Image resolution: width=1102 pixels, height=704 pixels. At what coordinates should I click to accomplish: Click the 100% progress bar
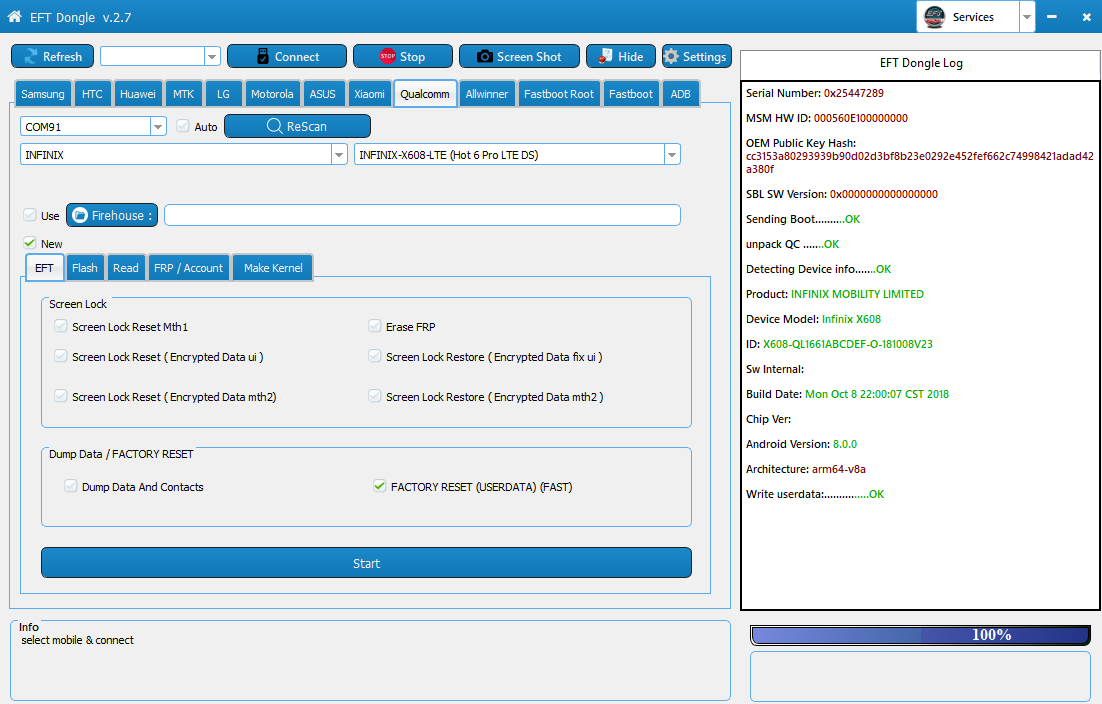click(x=920, y=635)
